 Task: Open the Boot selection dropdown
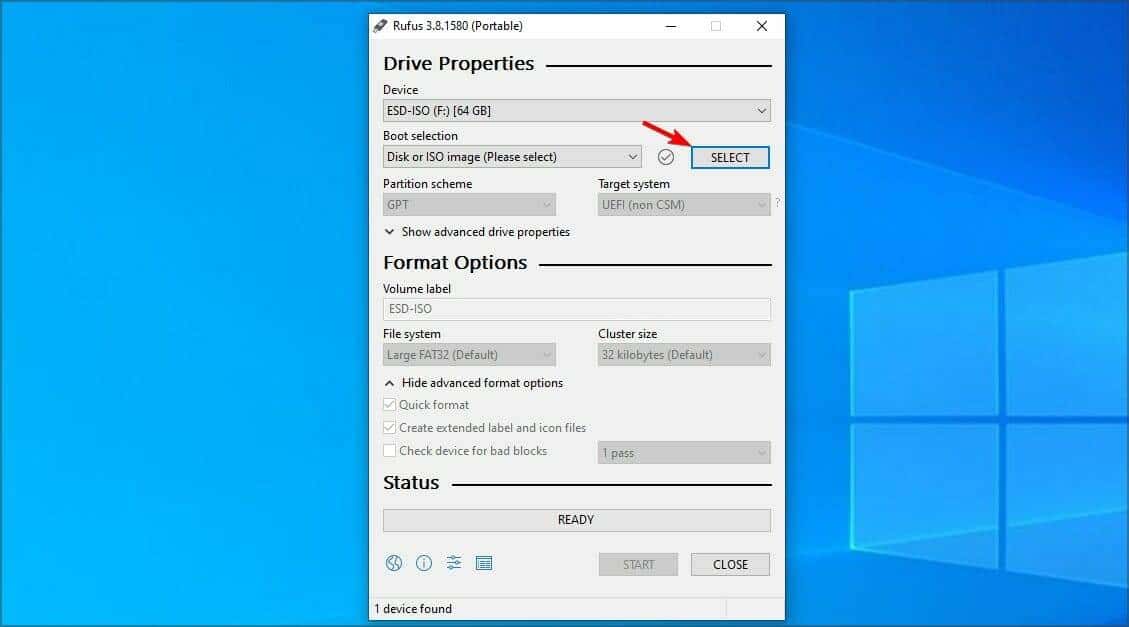[x=512, y=157]
